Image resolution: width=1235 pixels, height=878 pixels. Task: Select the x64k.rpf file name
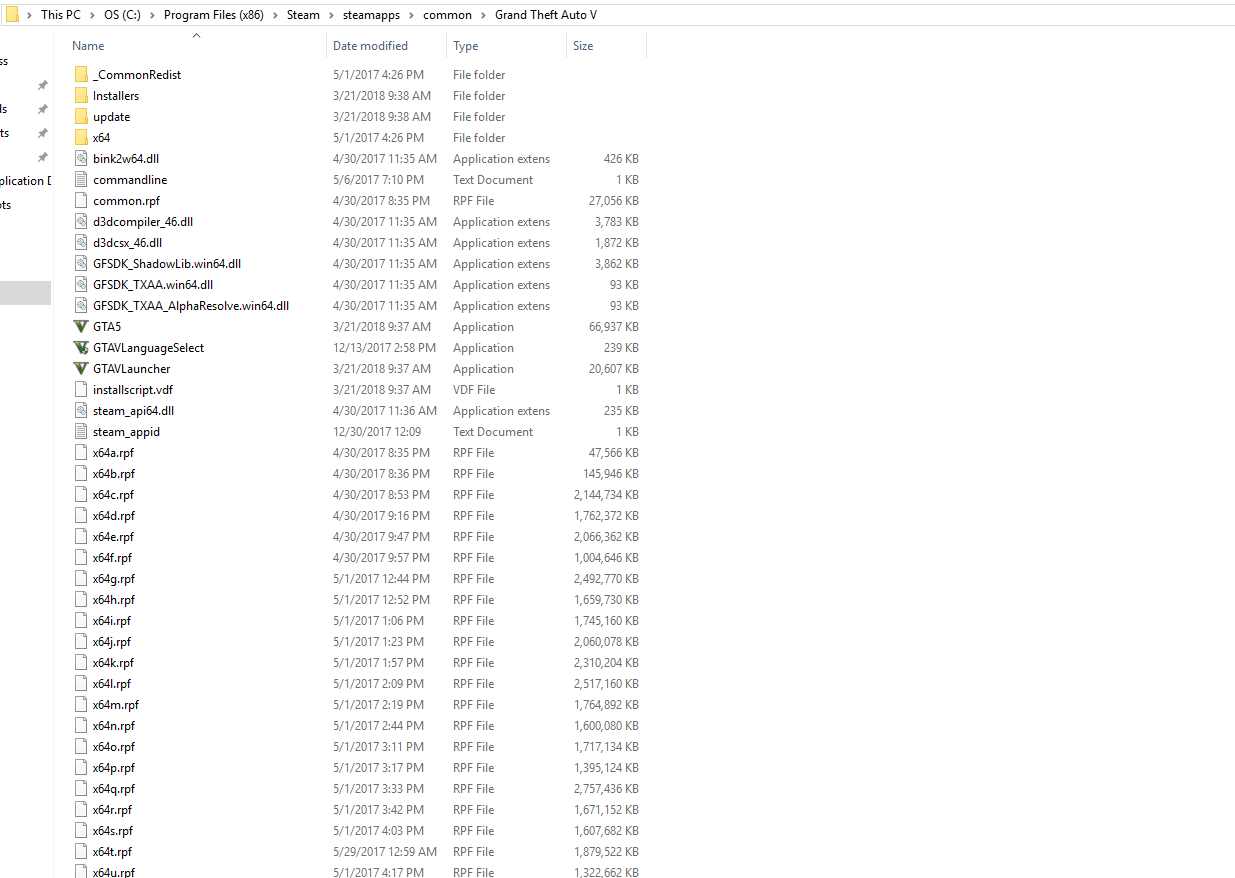tap(113, 663)
